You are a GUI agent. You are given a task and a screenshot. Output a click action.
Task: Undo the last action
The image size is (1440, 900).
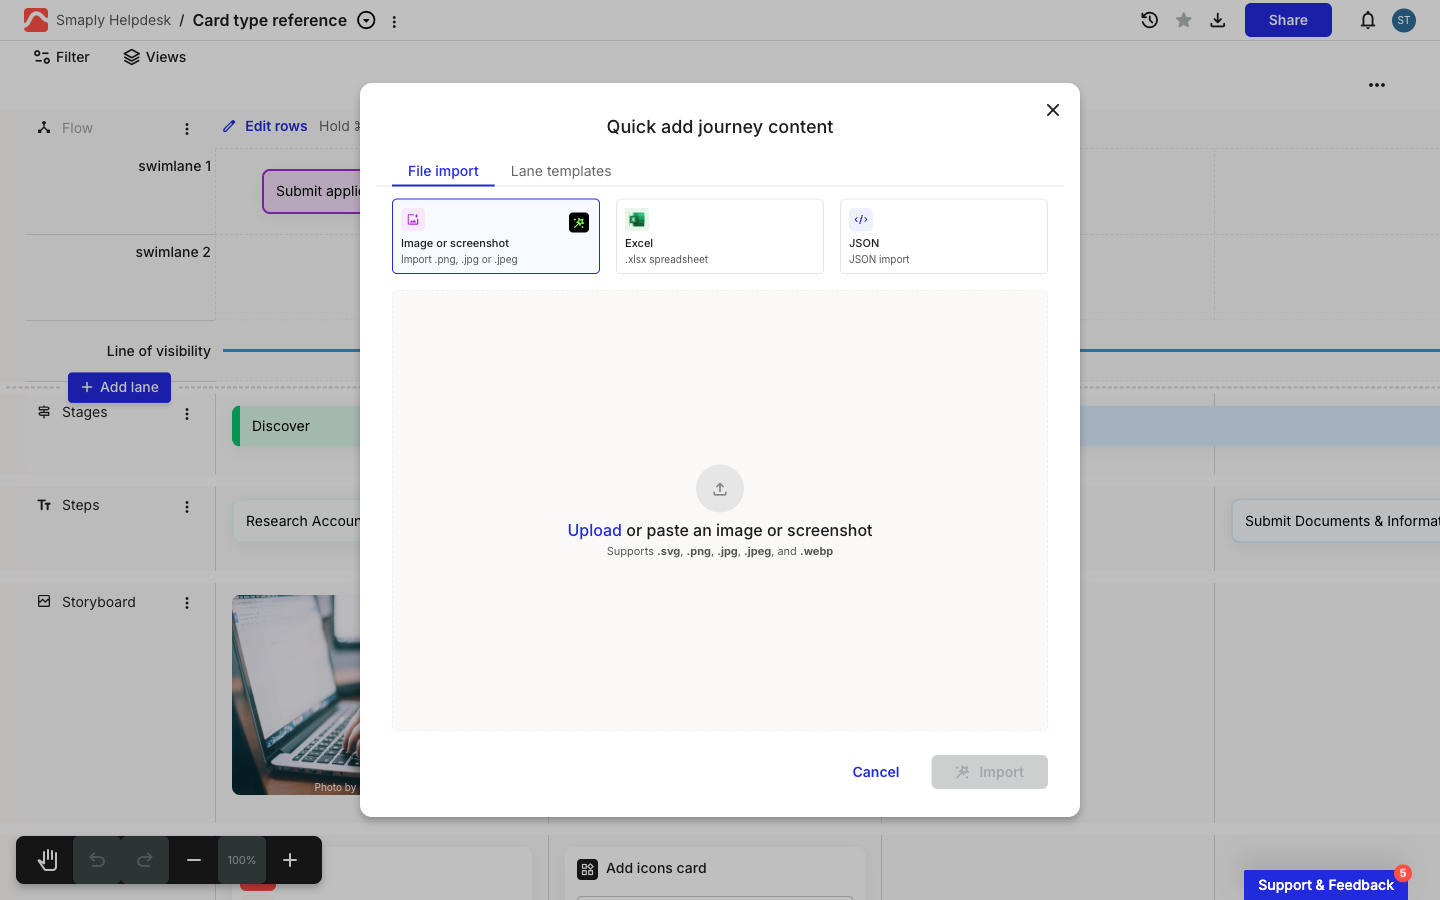(97, 860)
